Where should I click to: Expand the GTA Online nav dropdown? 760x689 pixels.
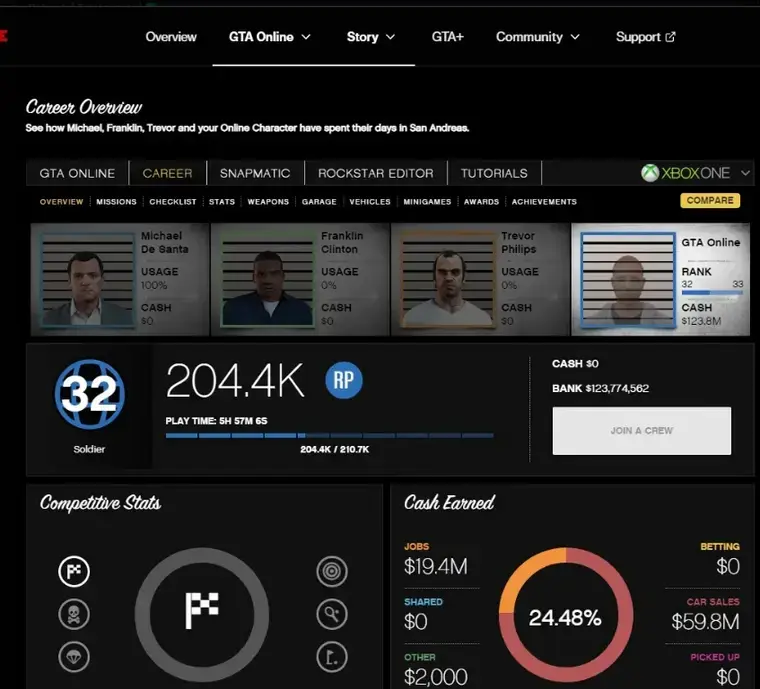coord(269,37)
